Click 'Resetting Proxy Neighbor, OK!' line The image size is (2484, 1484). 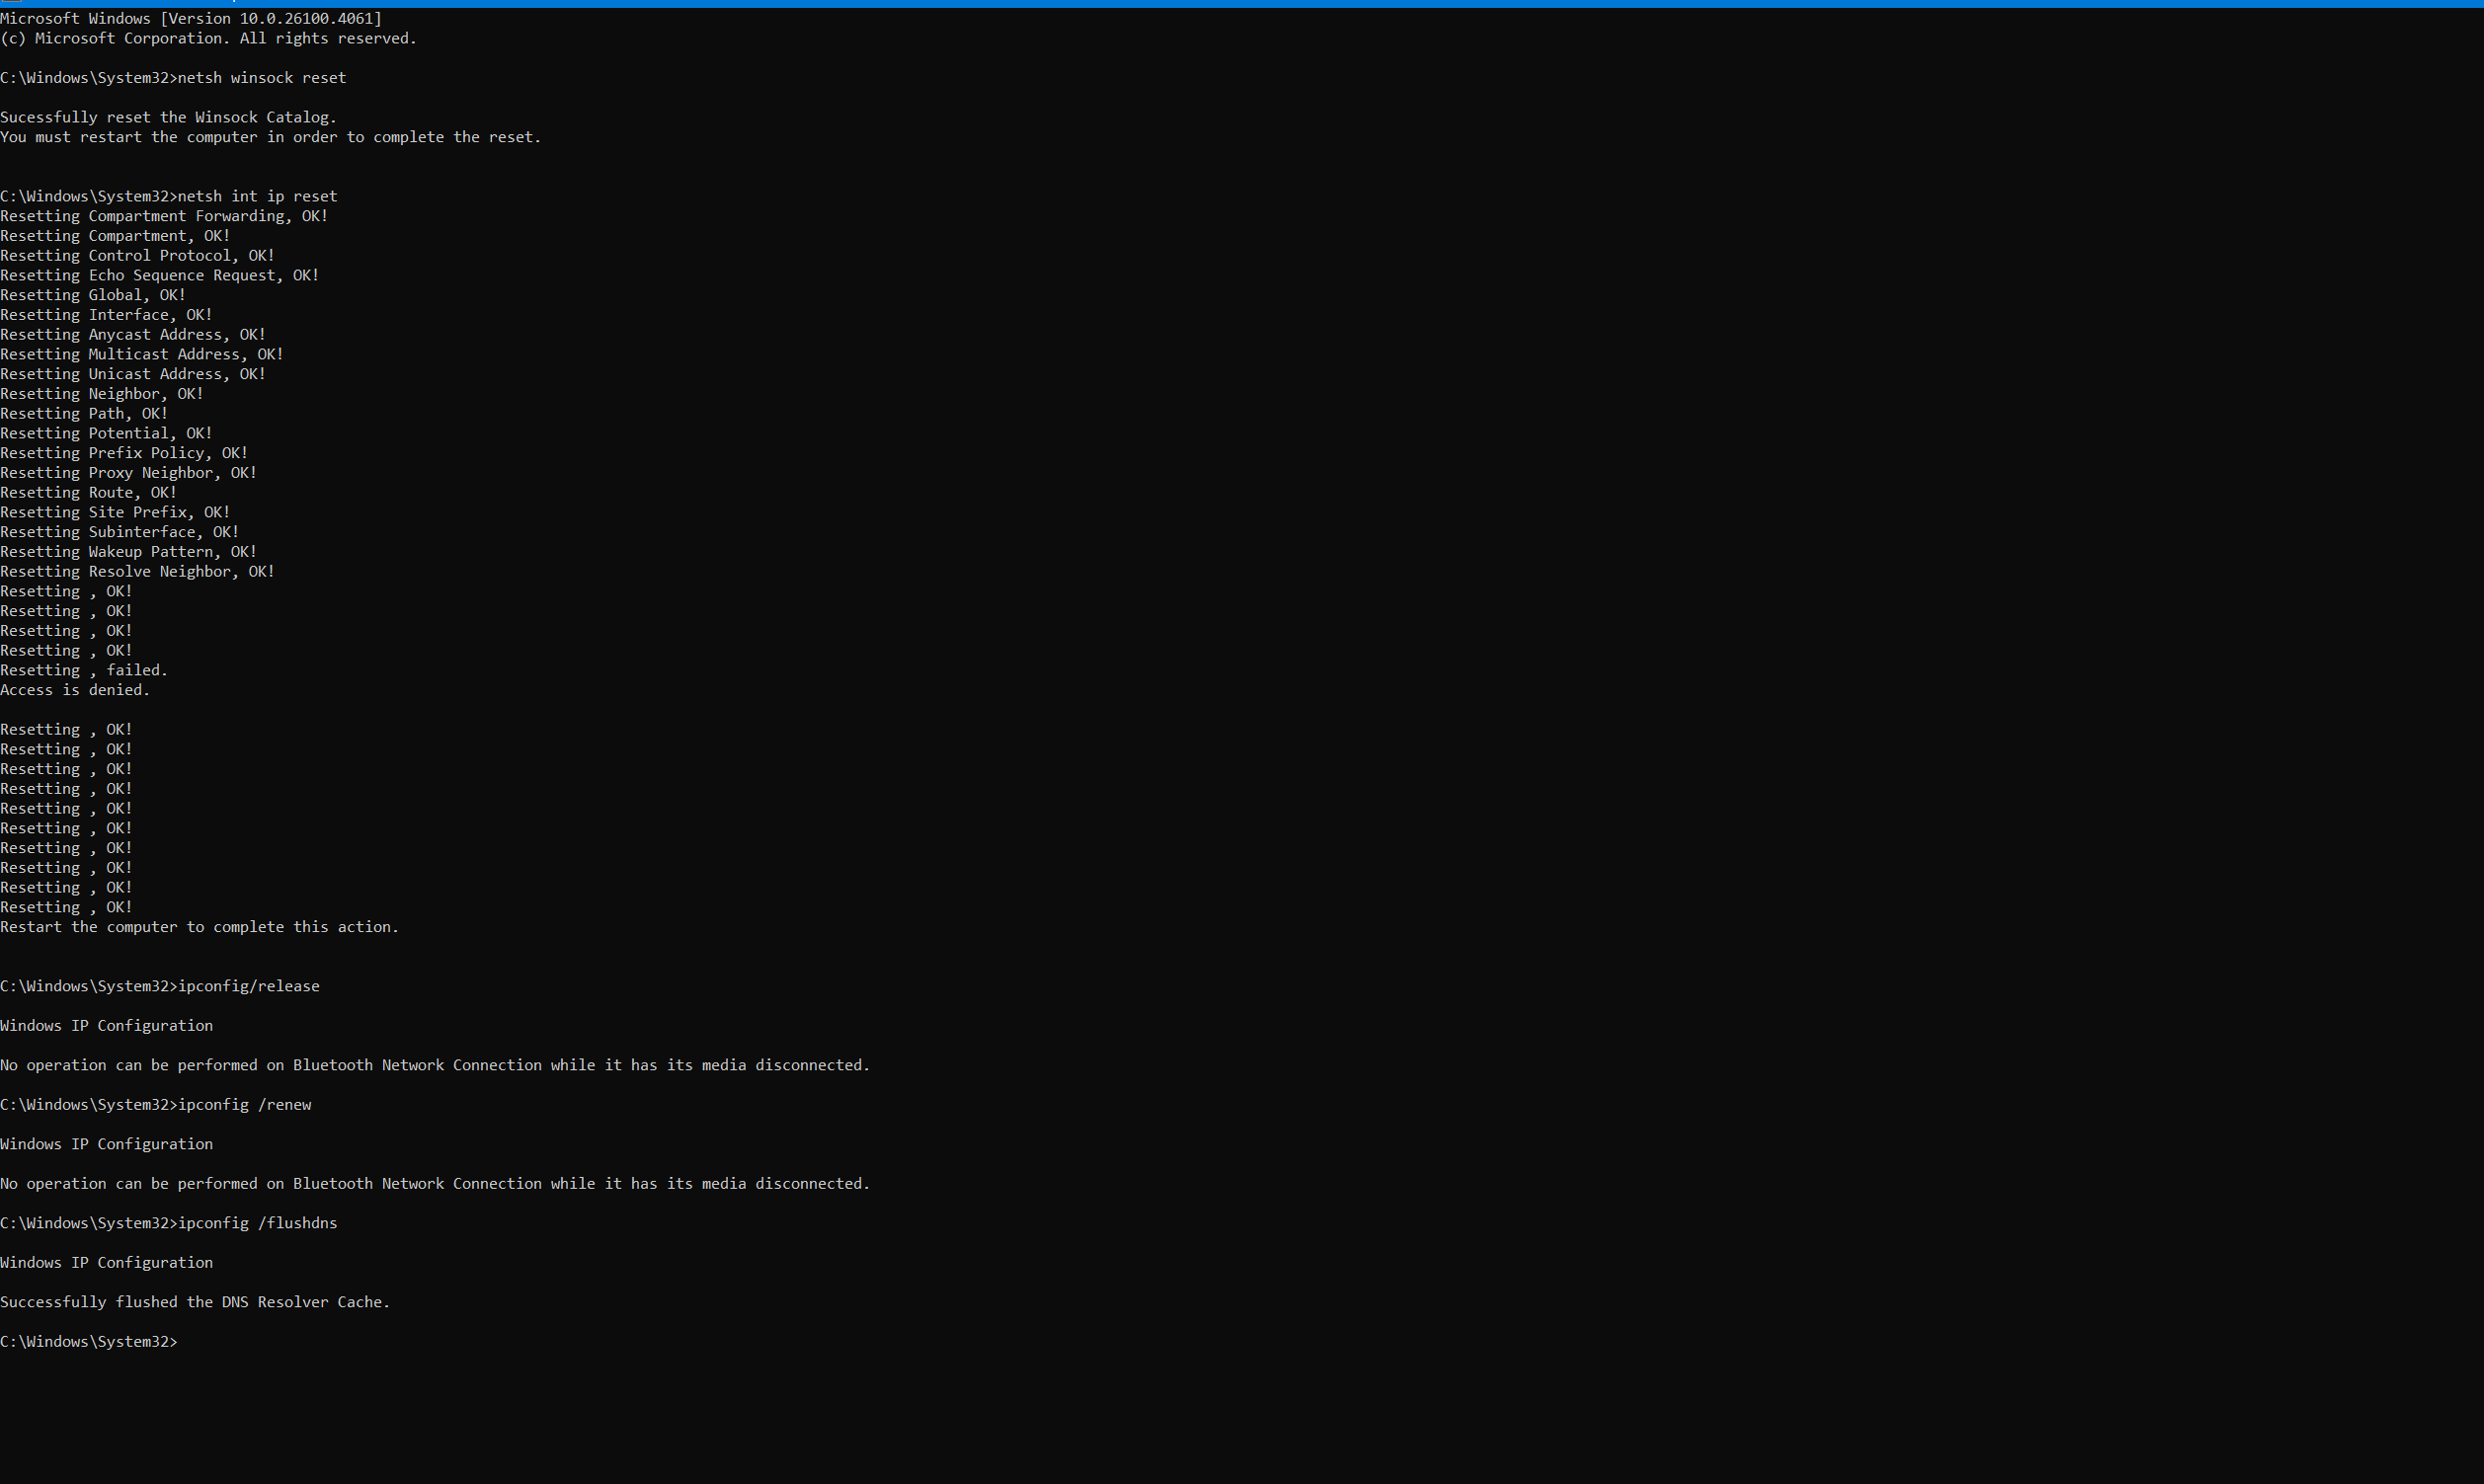[129, 473]
